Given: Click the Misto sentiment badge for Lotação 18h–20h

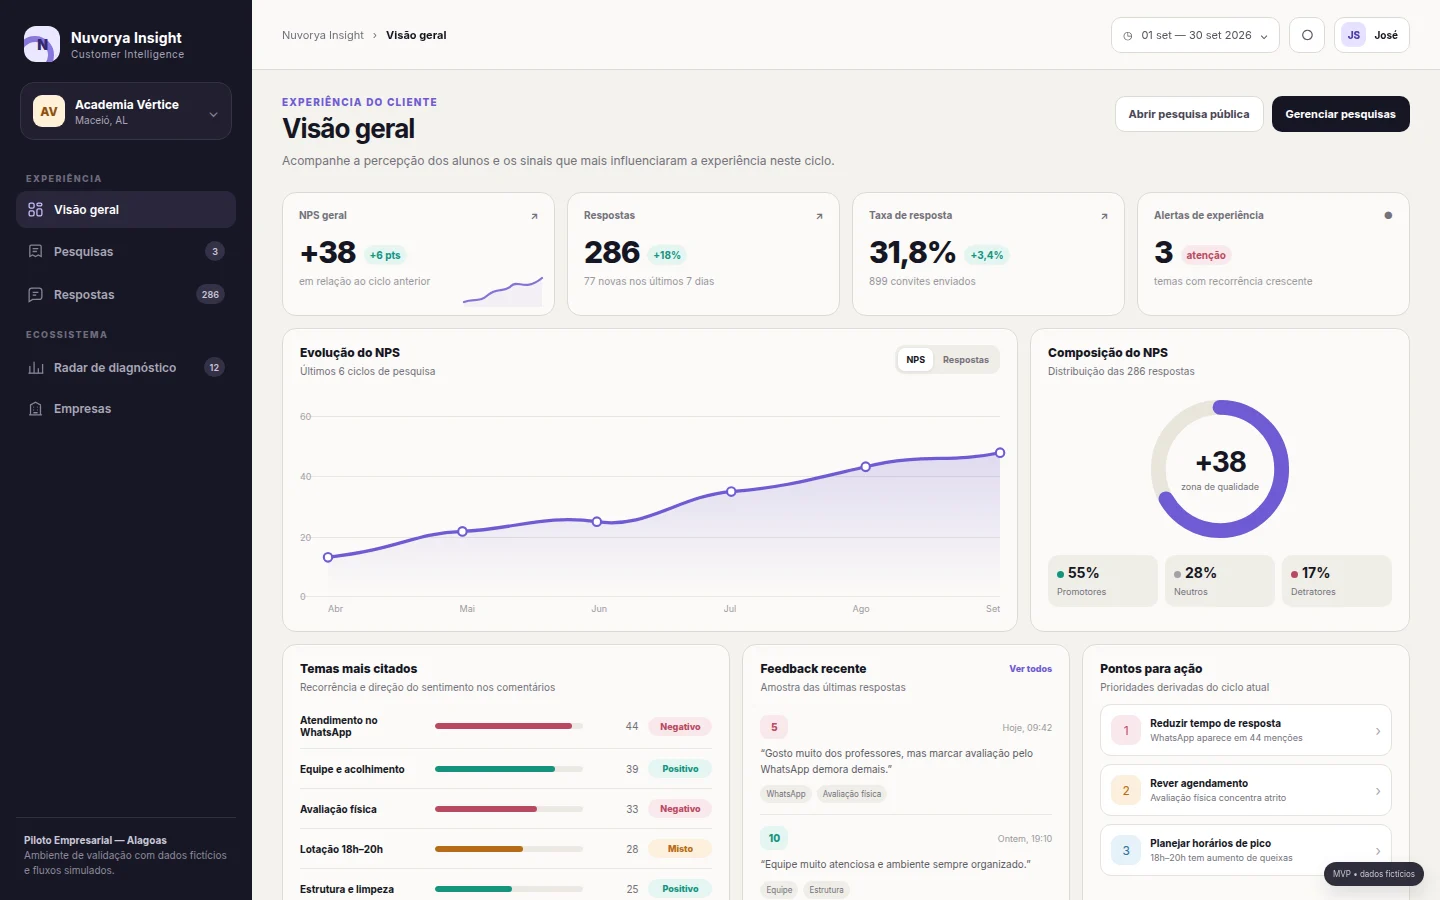Looking at the screenshot, I should pos(680,849).
